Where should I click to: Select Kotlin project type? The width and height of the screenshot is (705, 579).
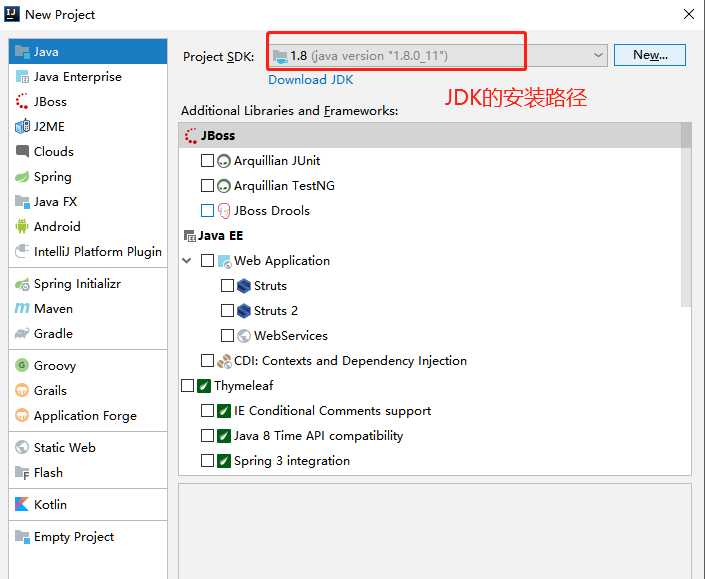[88, 504]
